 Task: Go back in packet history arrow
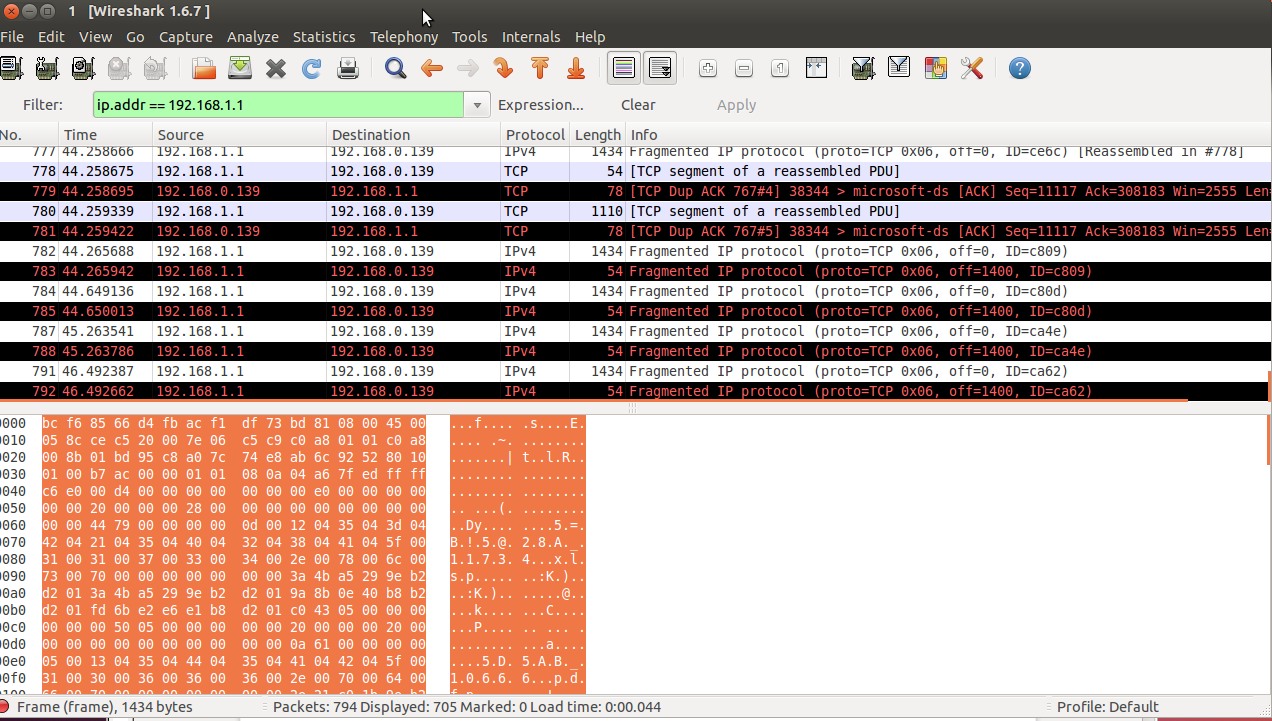[x=432, y=68]
